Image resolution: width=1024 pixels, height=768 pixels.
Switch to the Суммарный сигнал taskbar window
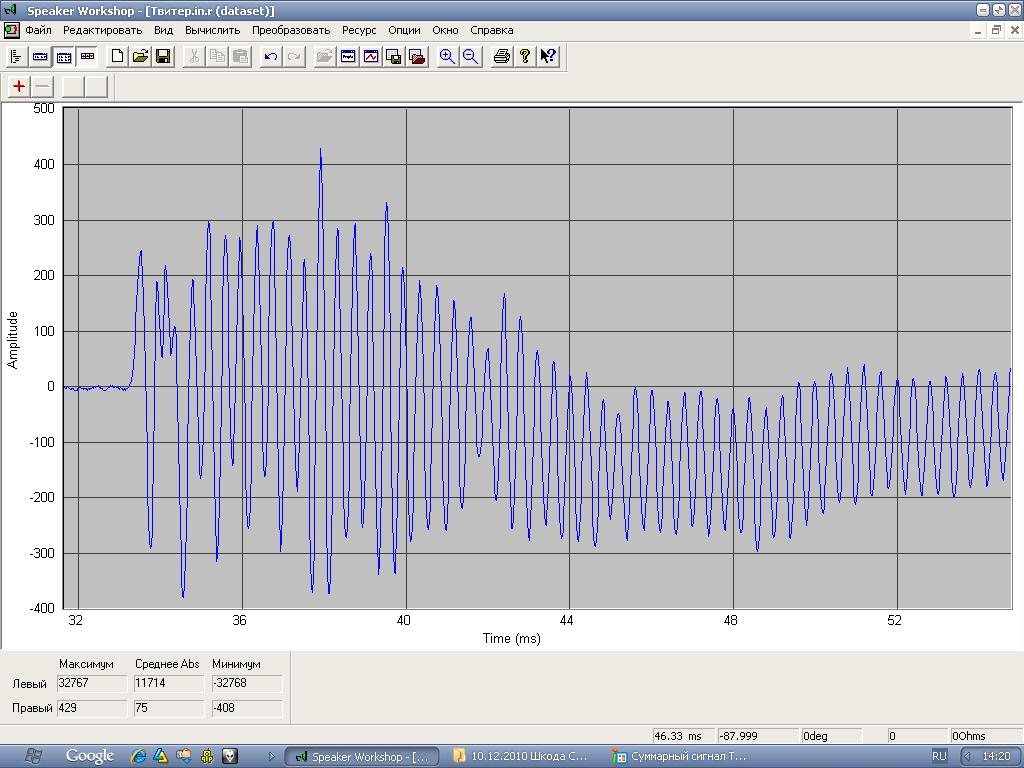pyautogui.click(x=680, y=756)
